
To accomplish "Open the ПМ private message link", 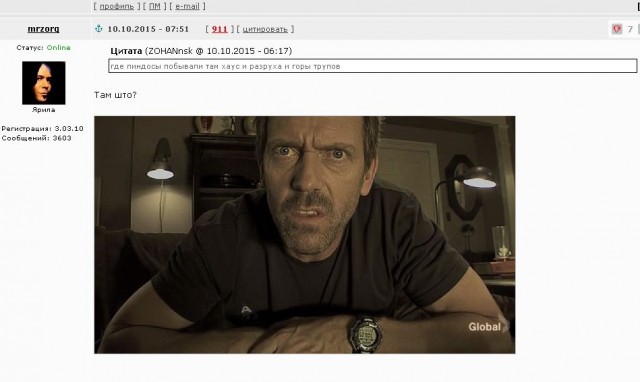I will pos(154,6).
